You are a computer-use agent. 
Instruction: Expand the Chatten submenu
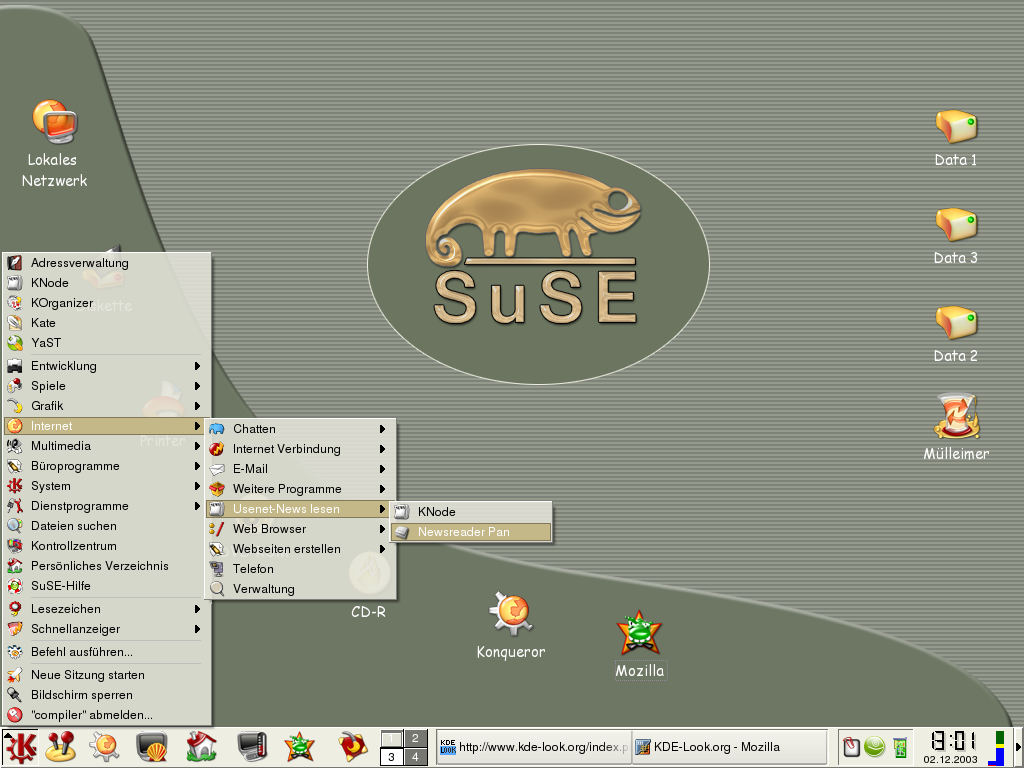300,429
